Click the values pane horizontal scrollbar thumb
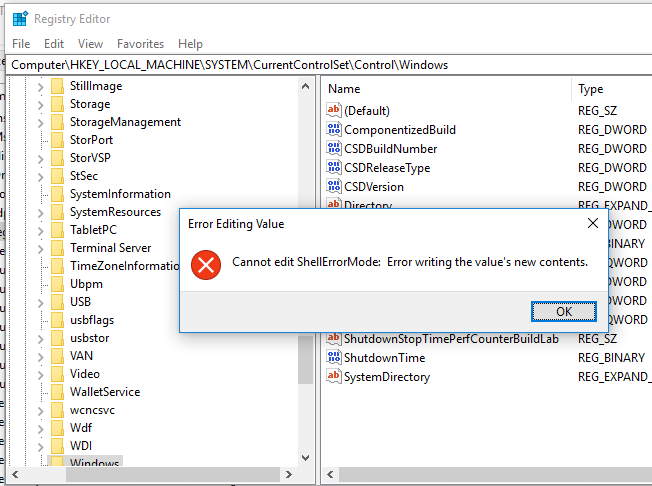The width and height of the screenshot is (652, 486). 496,474
